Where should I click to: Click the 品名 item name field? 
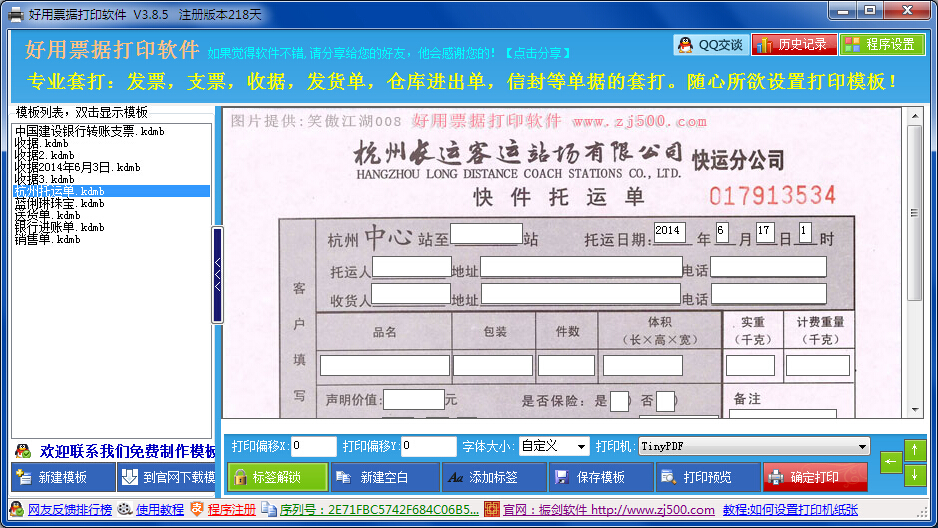coord(385,365)
